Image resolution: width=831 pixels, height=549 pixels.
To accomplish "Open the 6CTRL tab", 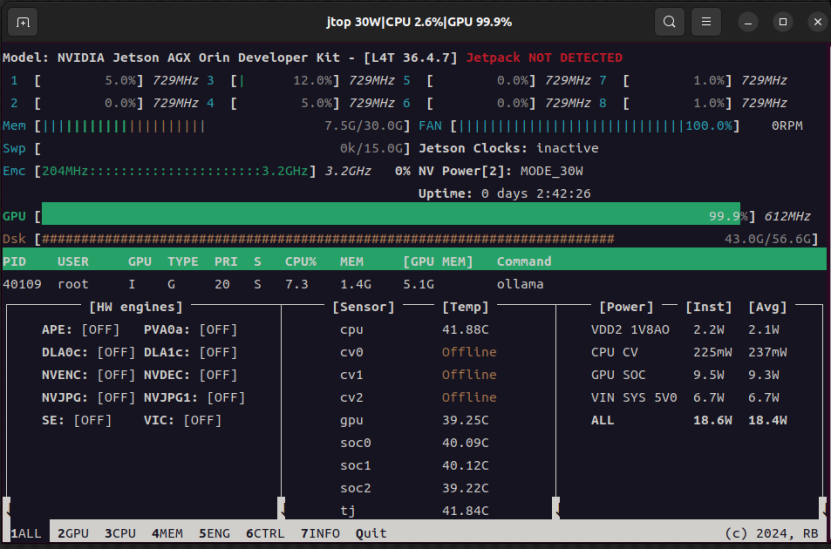I will point(265,534).
